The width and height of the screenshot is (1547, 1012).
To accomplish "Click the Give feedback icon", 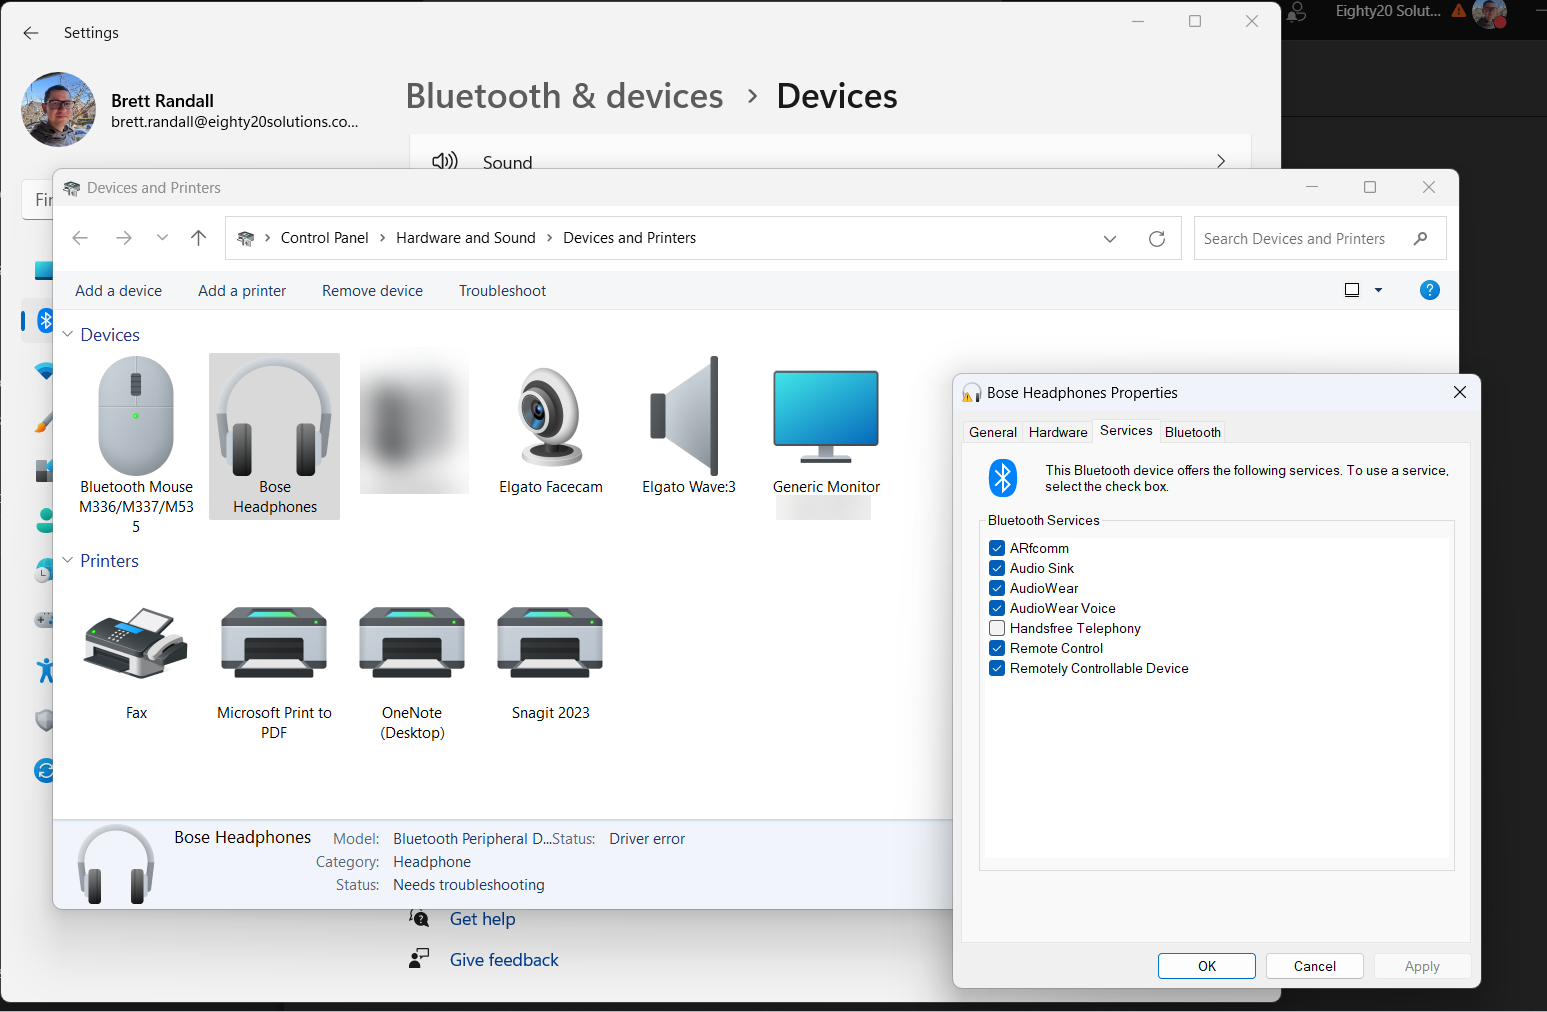I will tap(420, 959).
